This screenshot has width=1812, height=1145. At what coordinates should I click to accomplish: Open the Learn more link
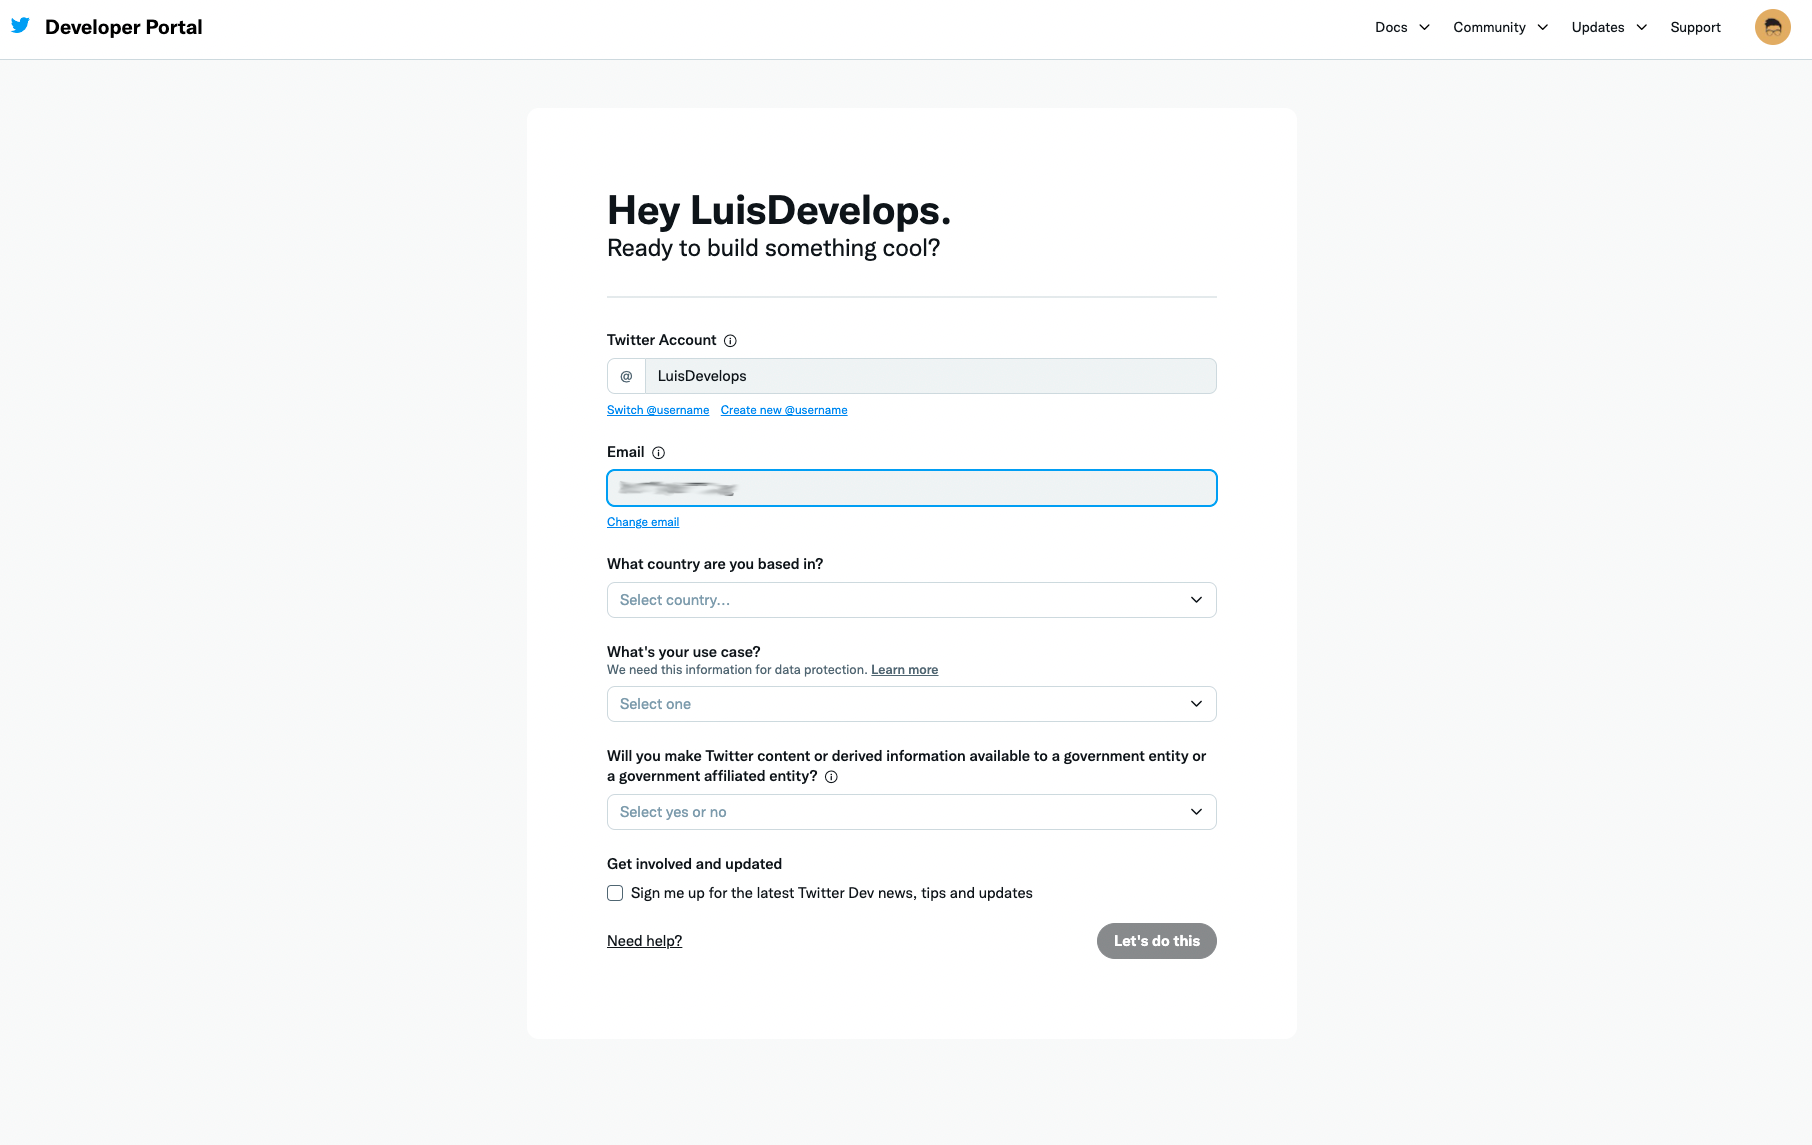pos(904,670)
